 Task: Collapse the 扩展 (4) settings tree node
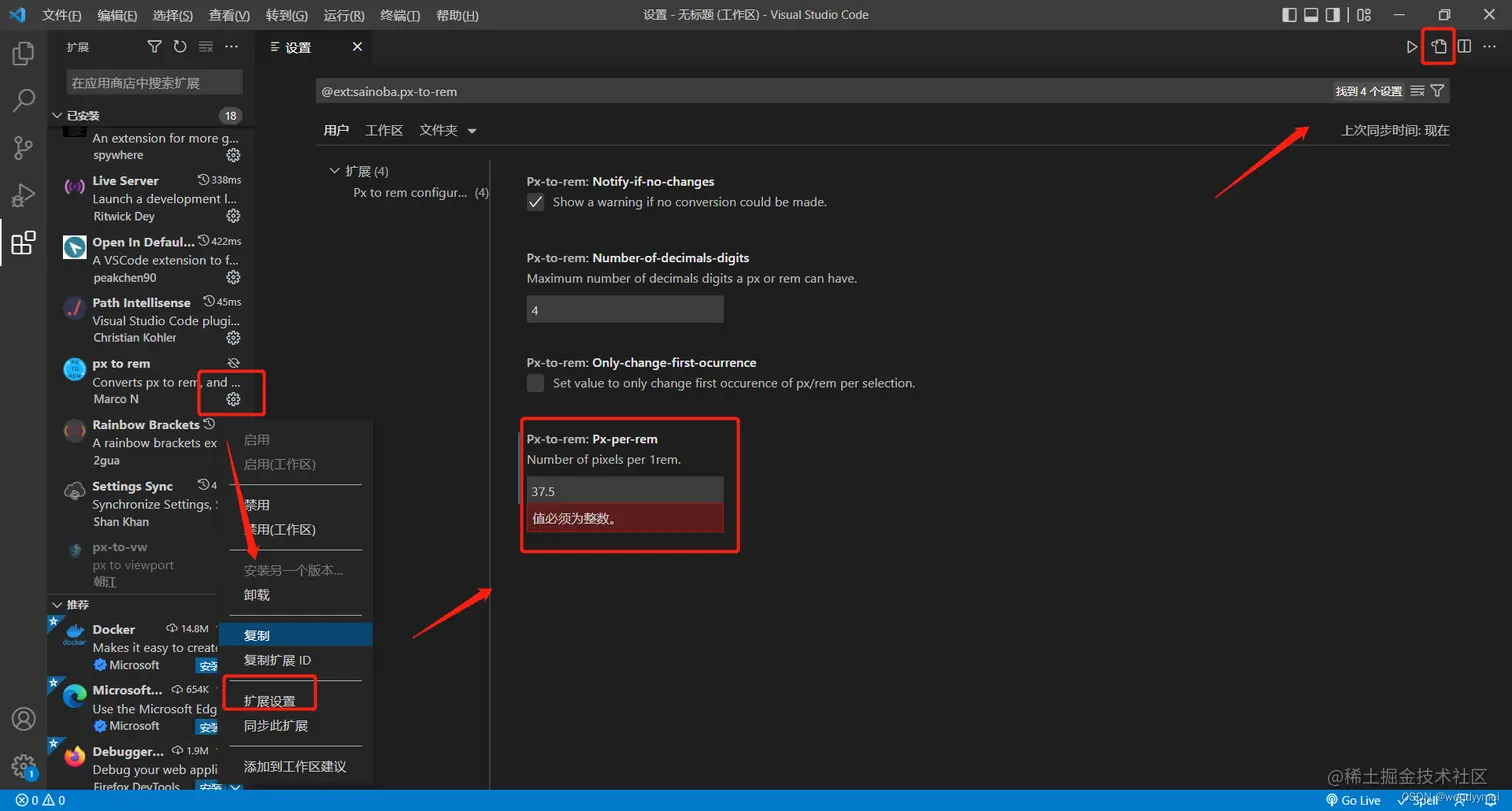(358, 171)
